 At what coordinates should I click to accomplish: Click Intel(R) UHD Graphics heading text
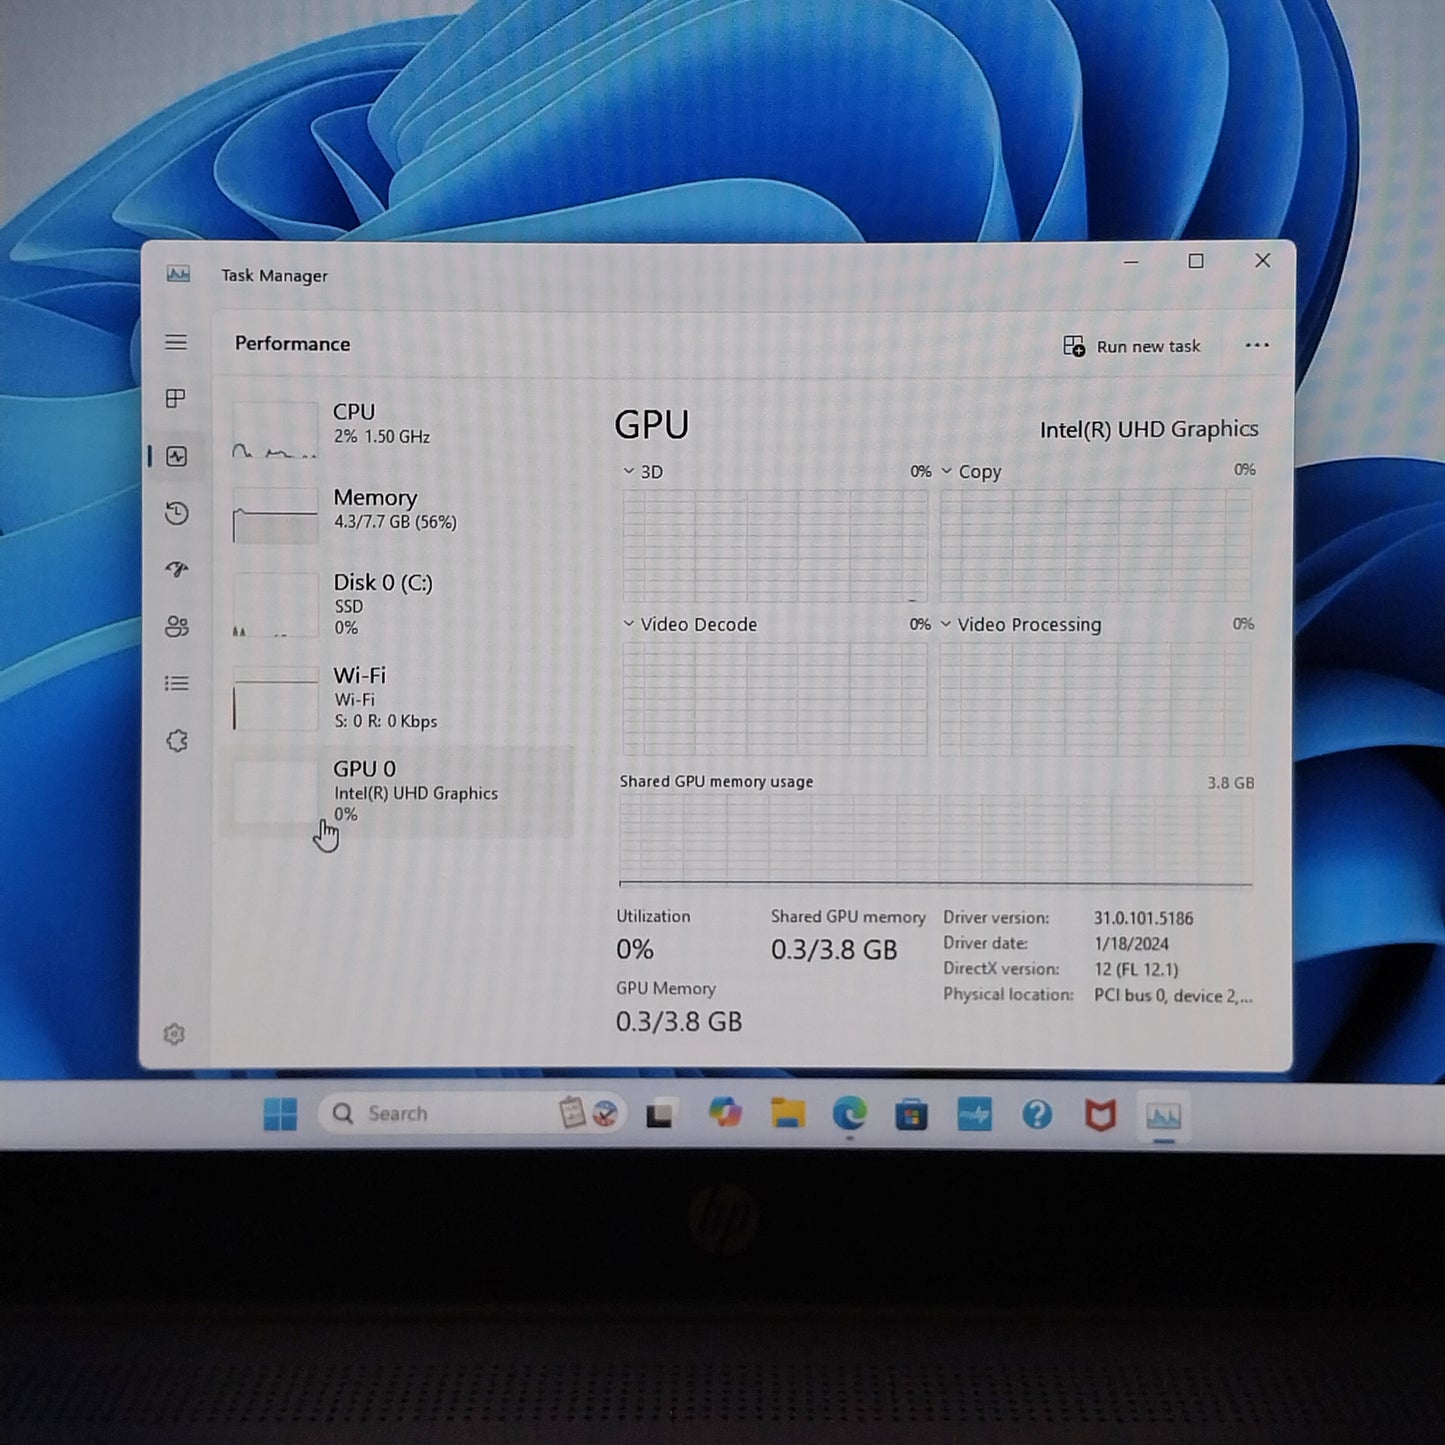point(1149,429)
